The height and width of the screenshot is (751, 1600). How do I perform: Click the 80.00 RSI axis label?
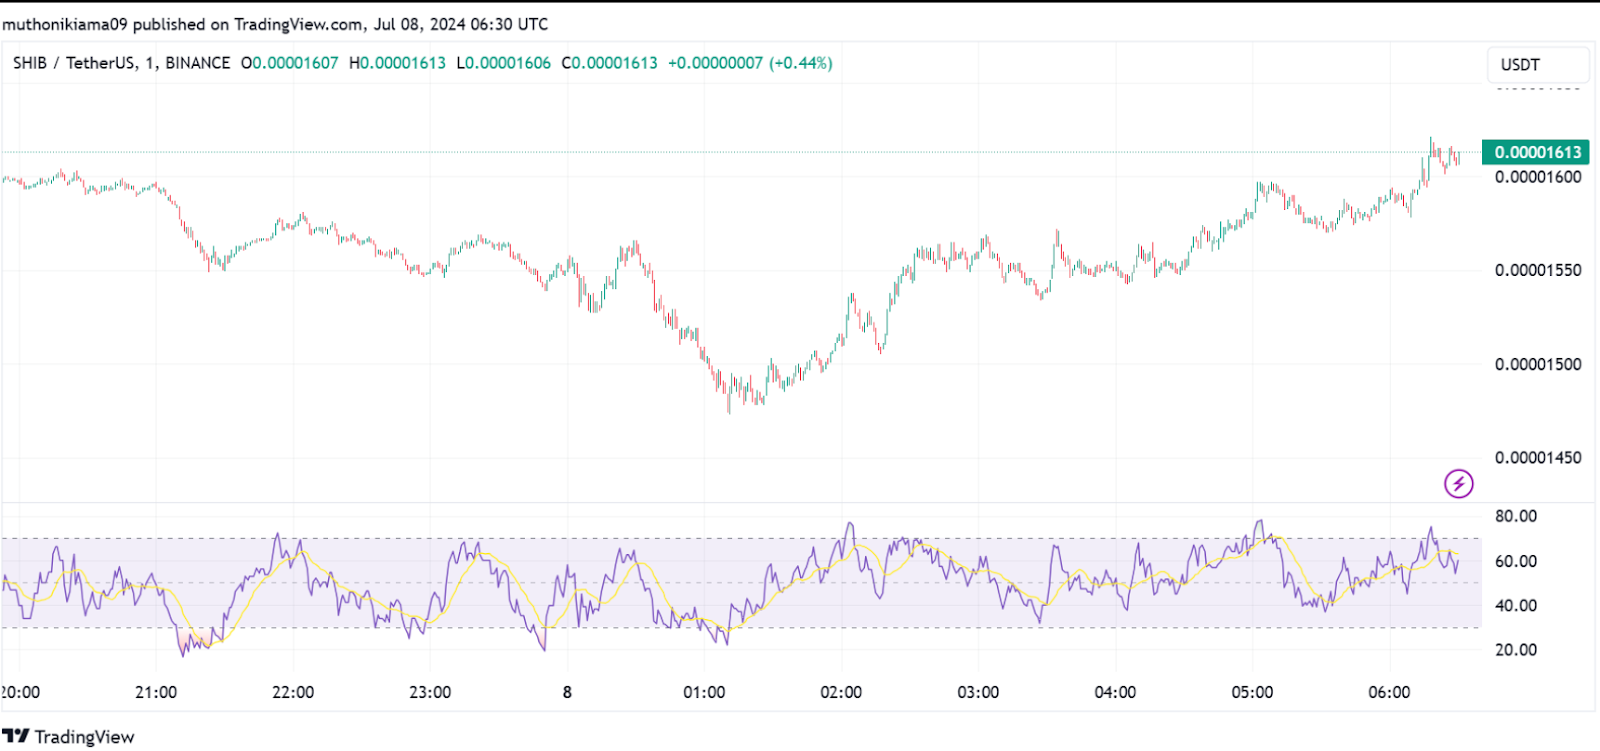pos(1516,516)
